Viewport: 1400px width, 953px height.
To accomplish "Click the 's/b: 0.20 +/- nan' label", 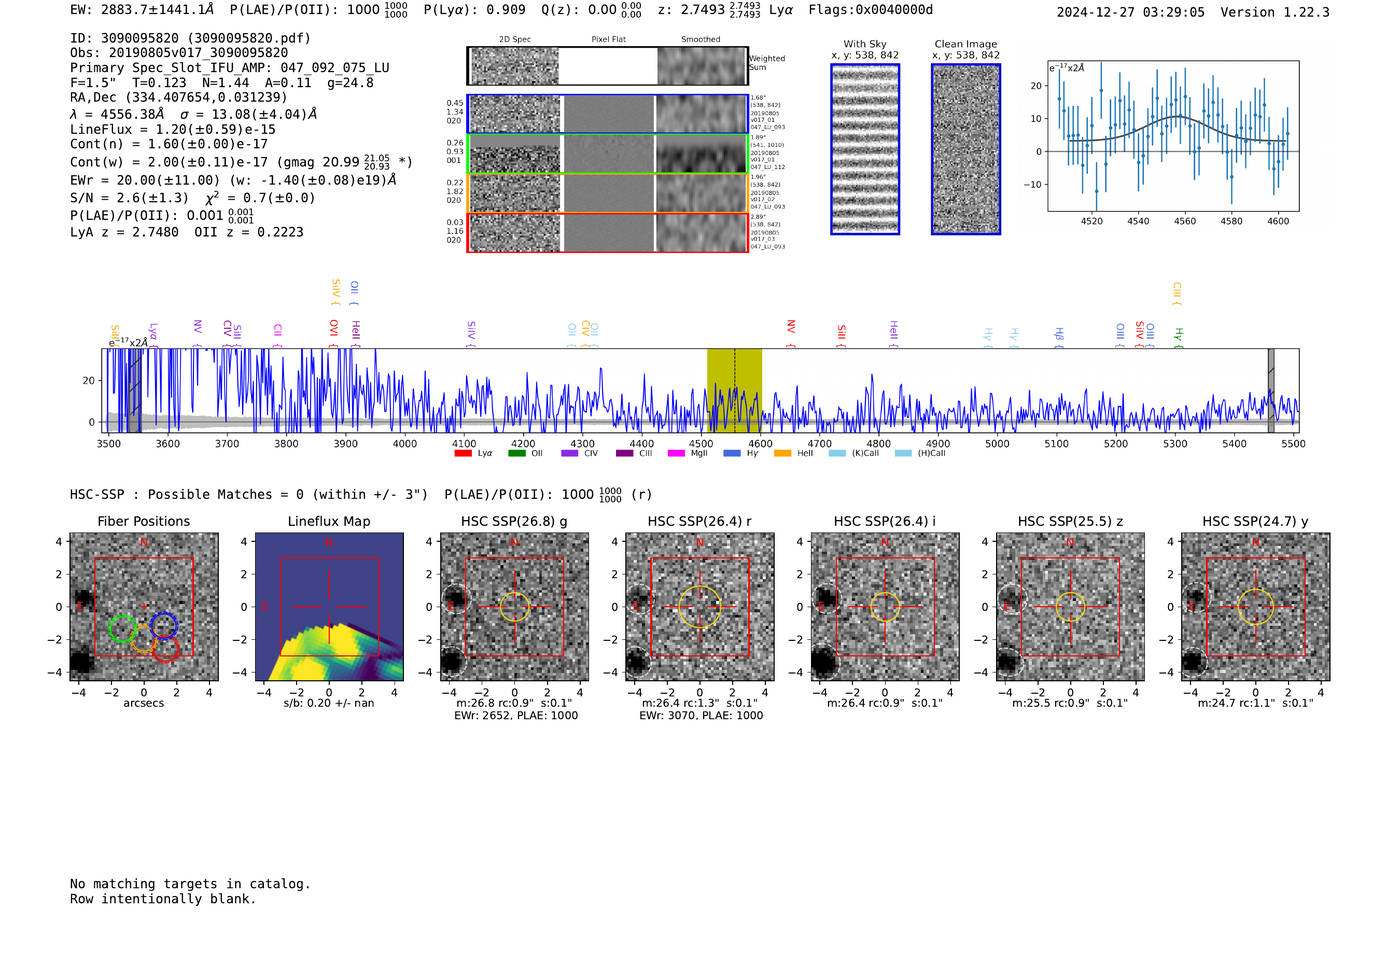I will (329, 703).
